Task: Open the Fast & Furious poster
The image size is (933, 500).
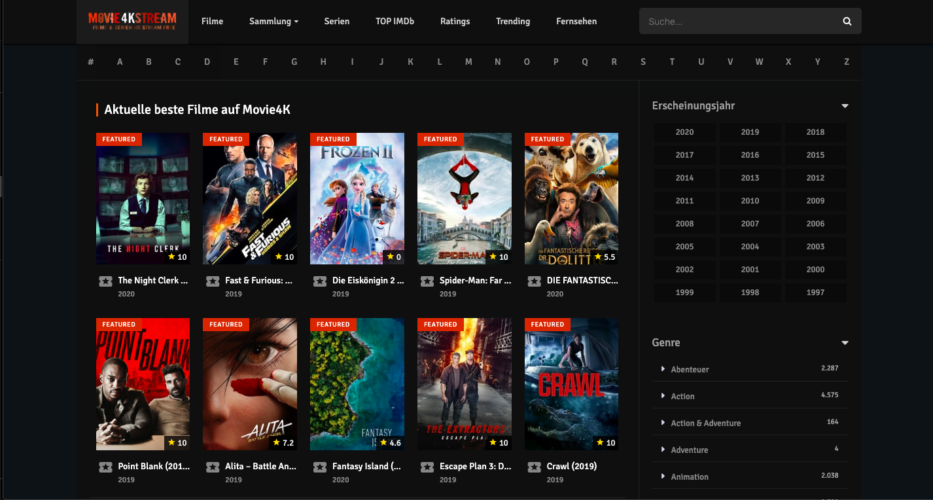Action: point(250,198)
